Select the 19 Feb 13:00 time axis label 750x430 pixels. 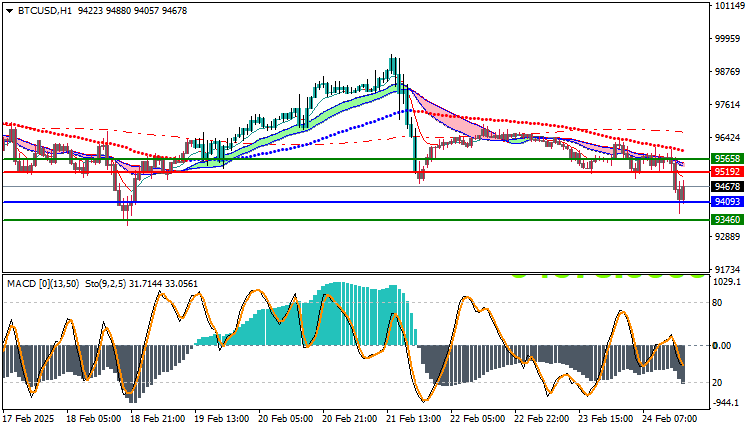[x=221, y=419]
